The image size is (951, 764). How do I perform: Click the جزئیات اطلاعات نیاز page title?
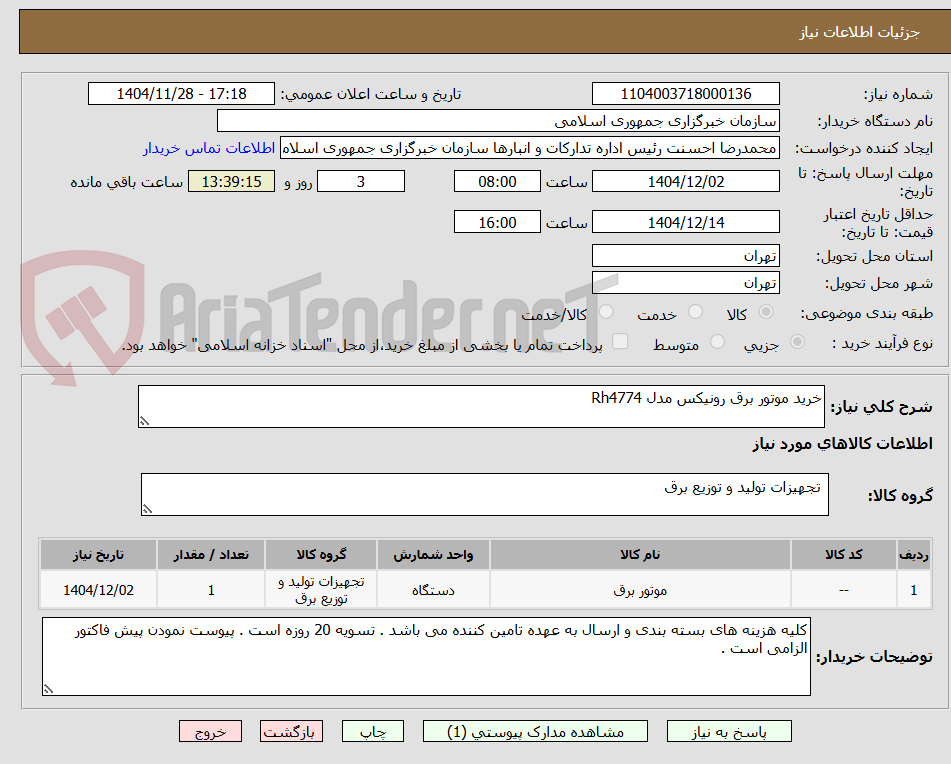(859, 32)
